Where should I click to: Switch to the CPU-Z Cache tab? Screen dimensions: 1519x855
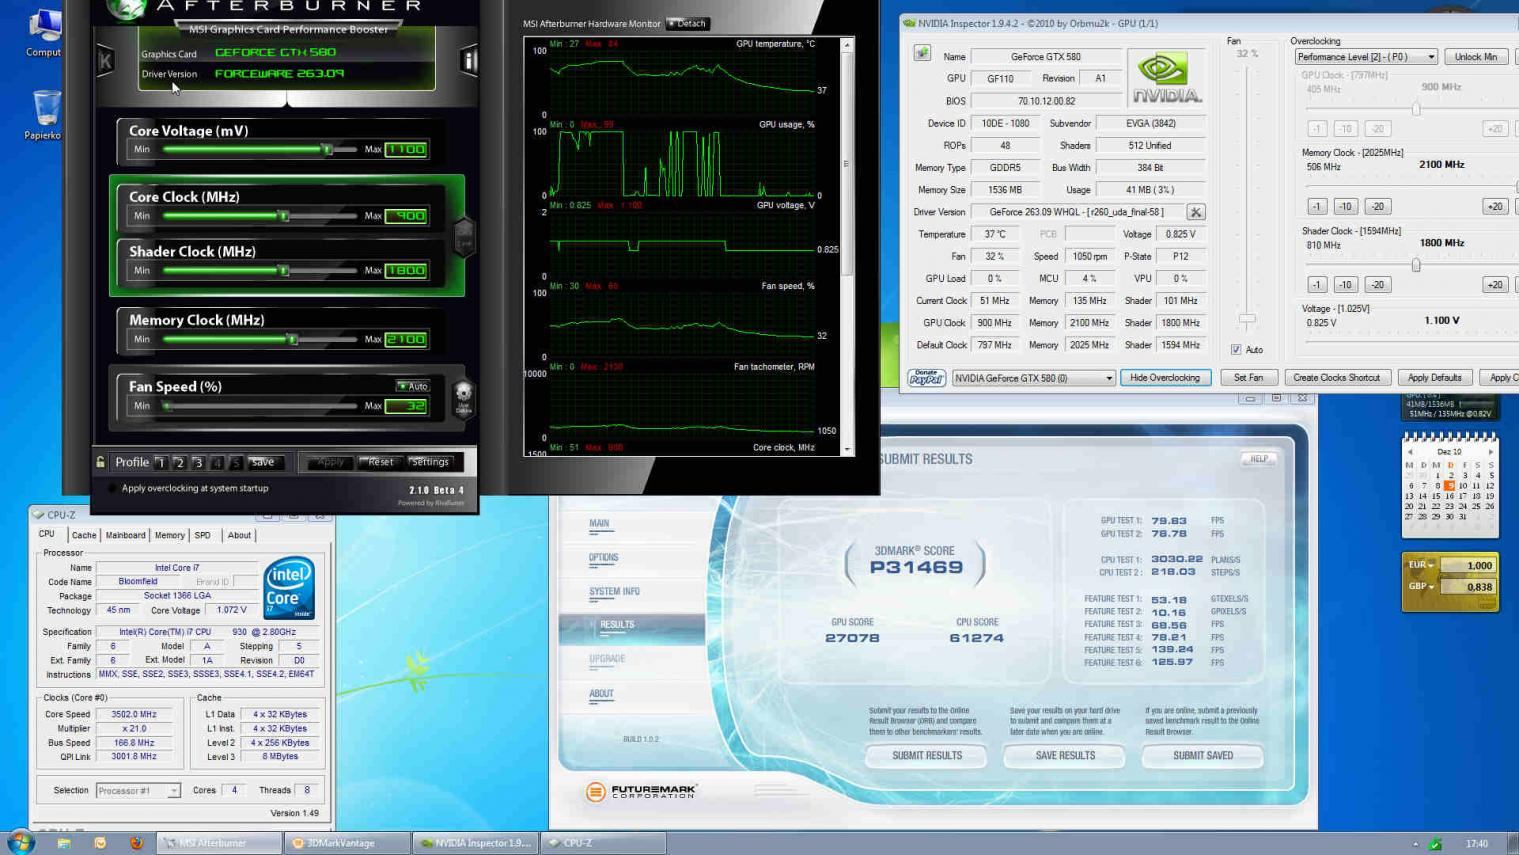tap(84, 535)
